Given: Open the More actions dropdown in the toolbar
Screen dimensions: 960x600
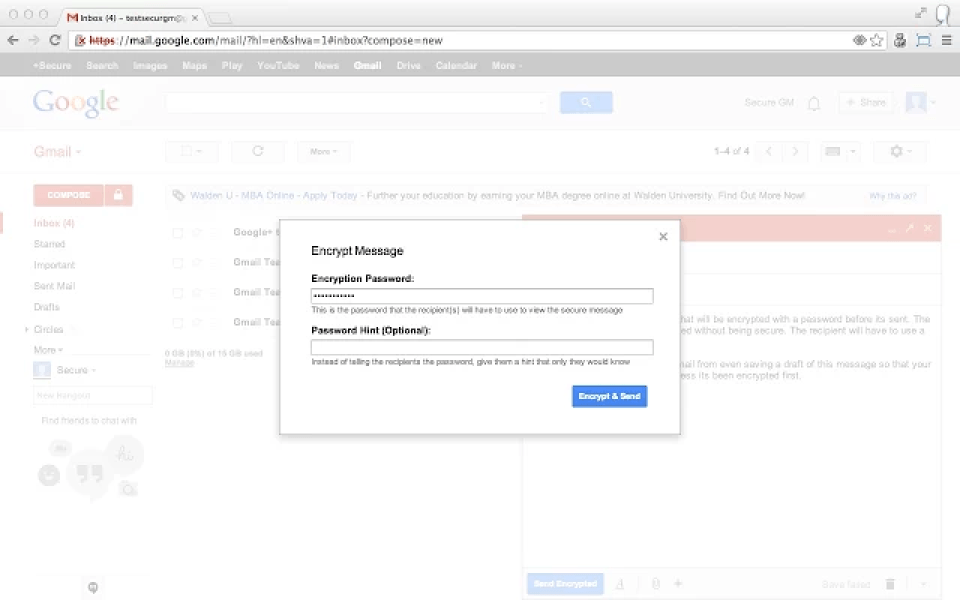Looking at the screenshot, I should click(x=323, y=151).
